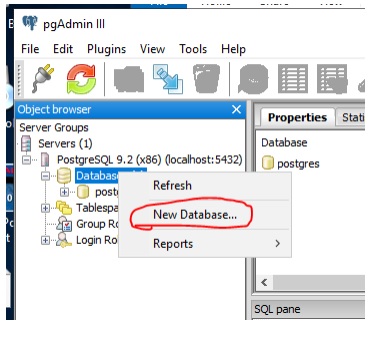Expand the postgres database node
391x363 pixels.
(x=64, y=192)
